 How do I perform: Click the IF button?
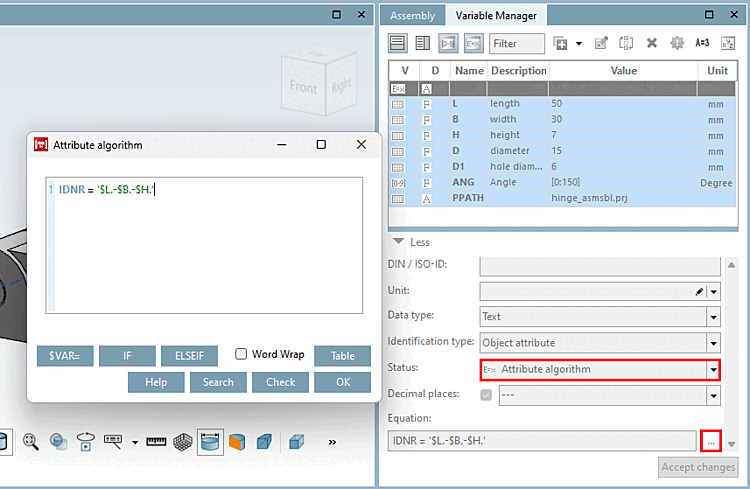(x=127, y=356)
